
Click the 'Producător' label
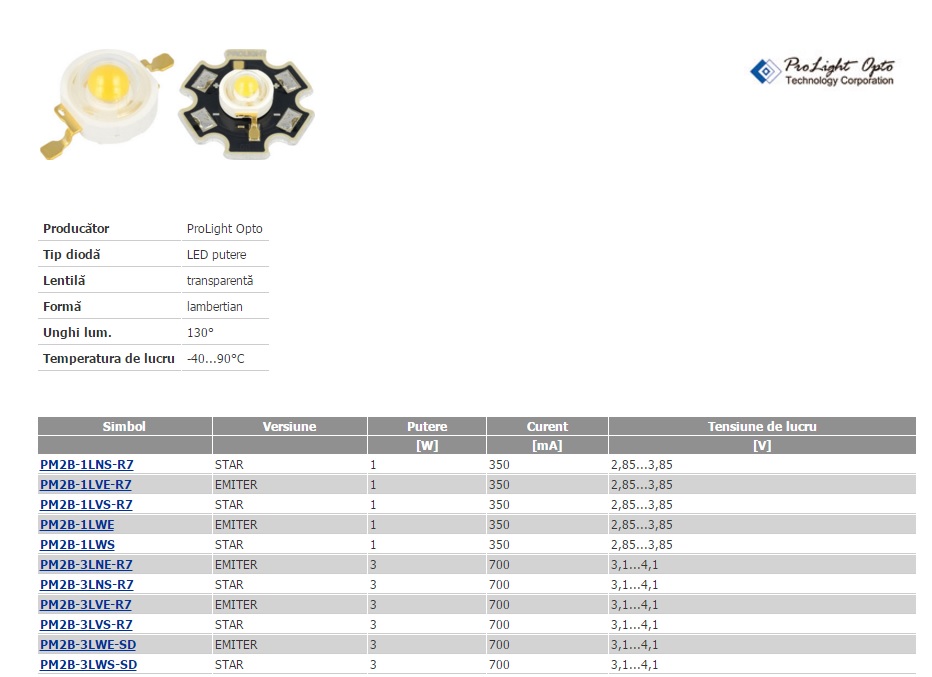(76, 229)
